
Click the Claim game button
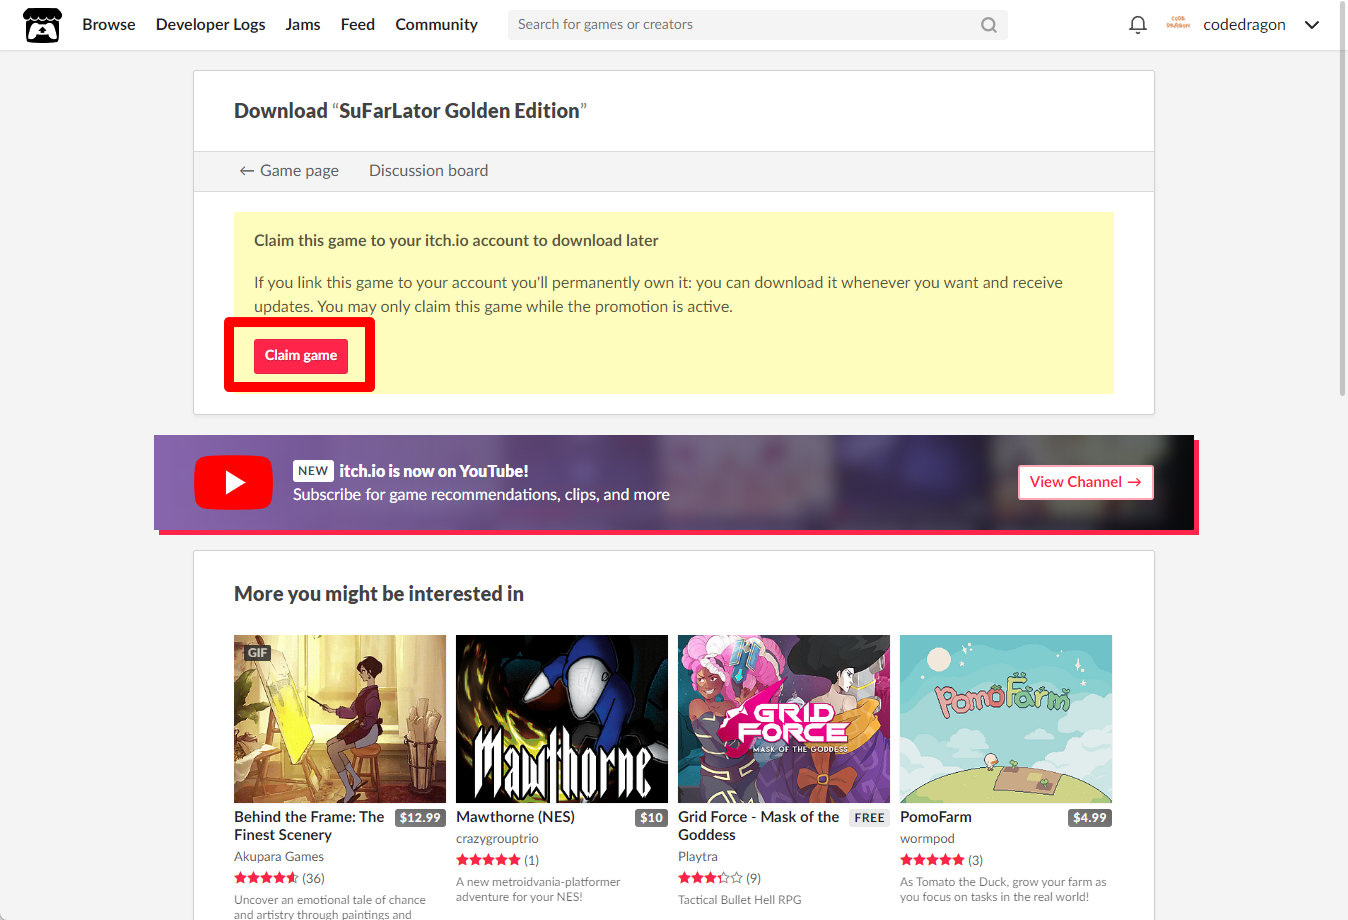[x=301, y=356]
